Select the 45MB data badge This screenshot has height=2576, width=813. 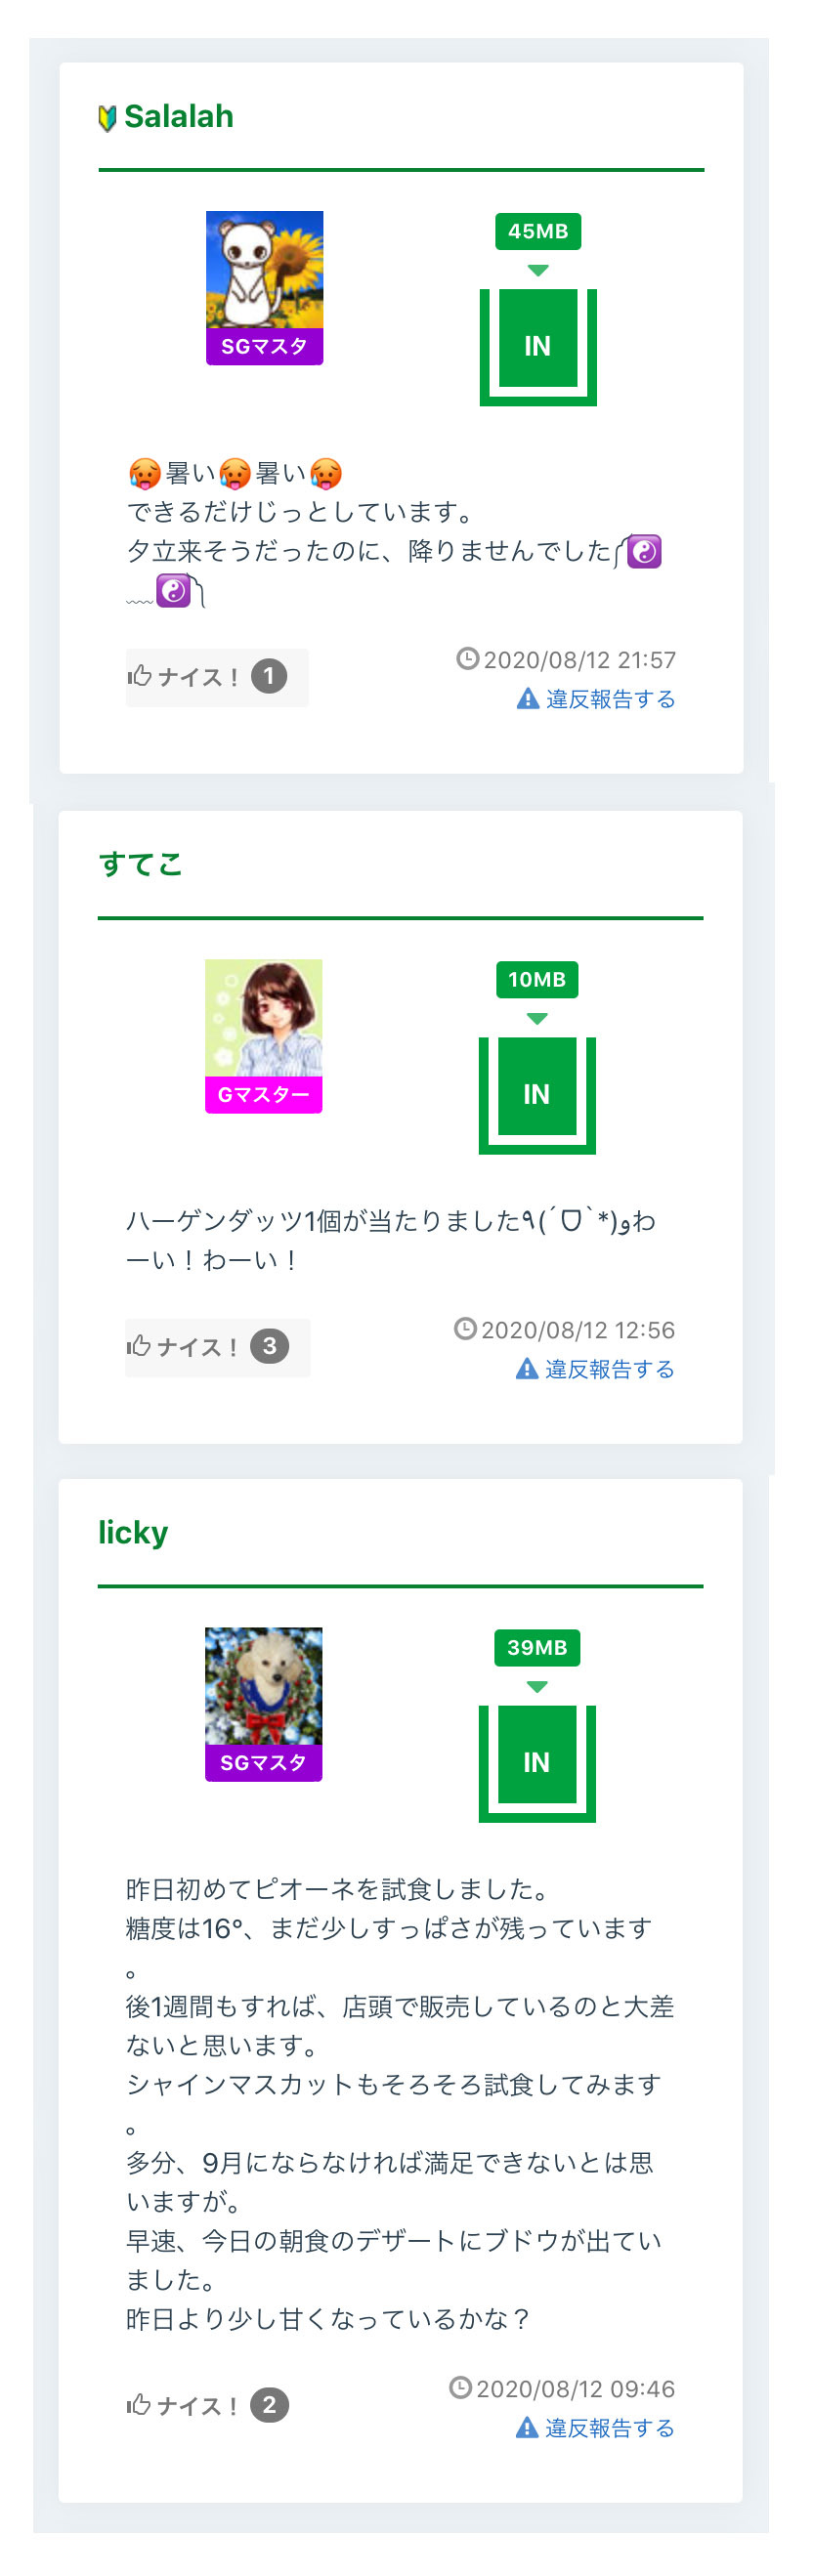click(x=537, y=232)
